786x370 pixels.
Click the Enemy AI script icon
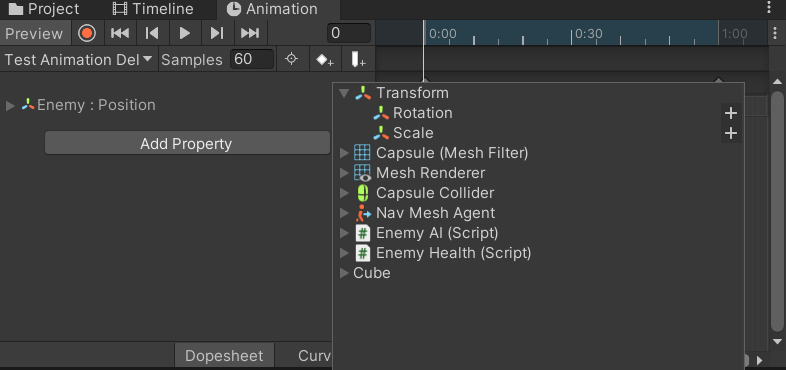362,233
